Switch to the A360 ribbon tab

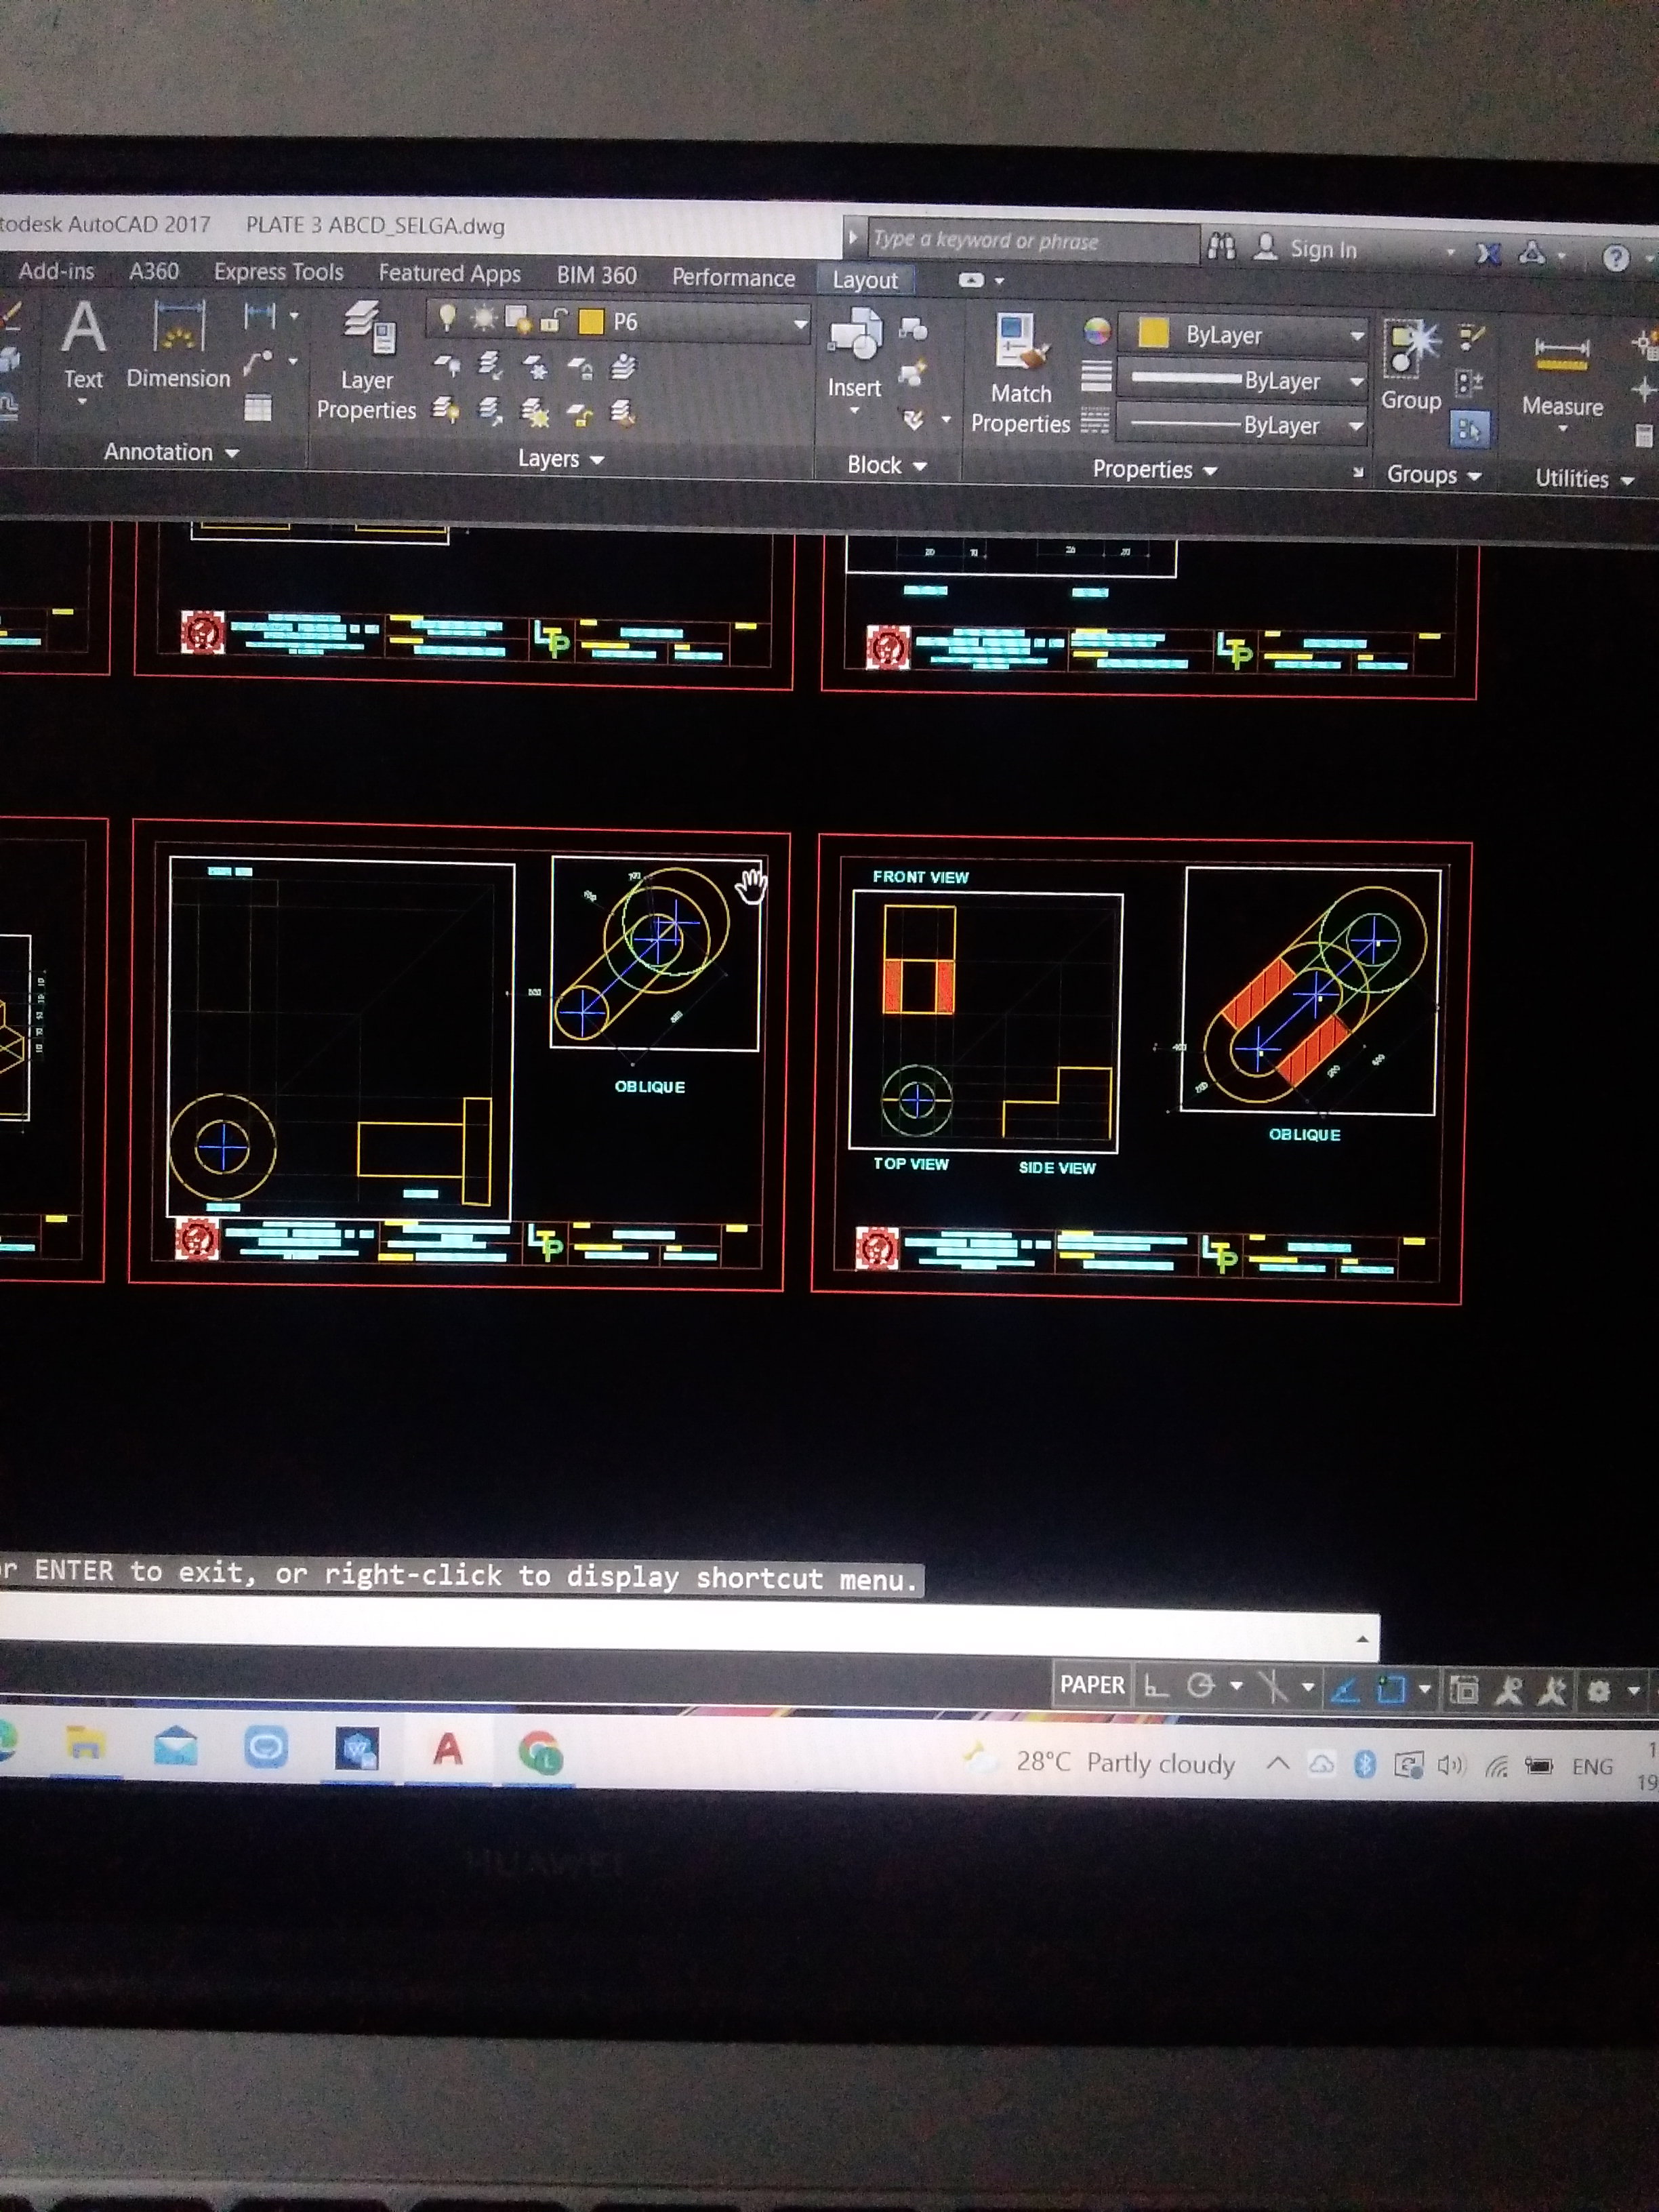(154, 272)
